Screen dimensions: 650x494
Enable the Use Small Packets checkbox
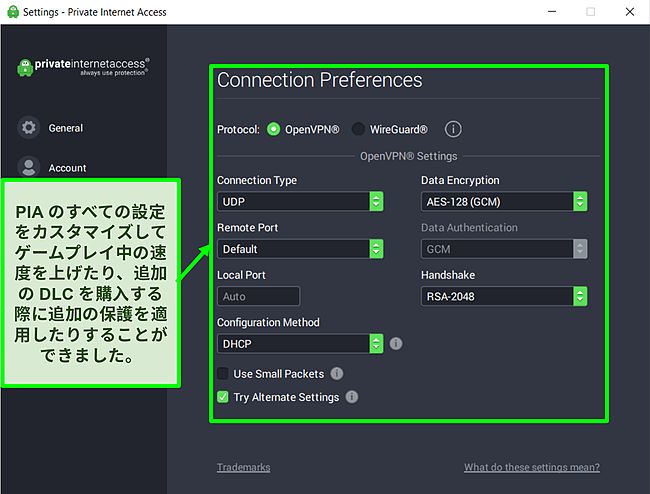(x=223, y=374)
